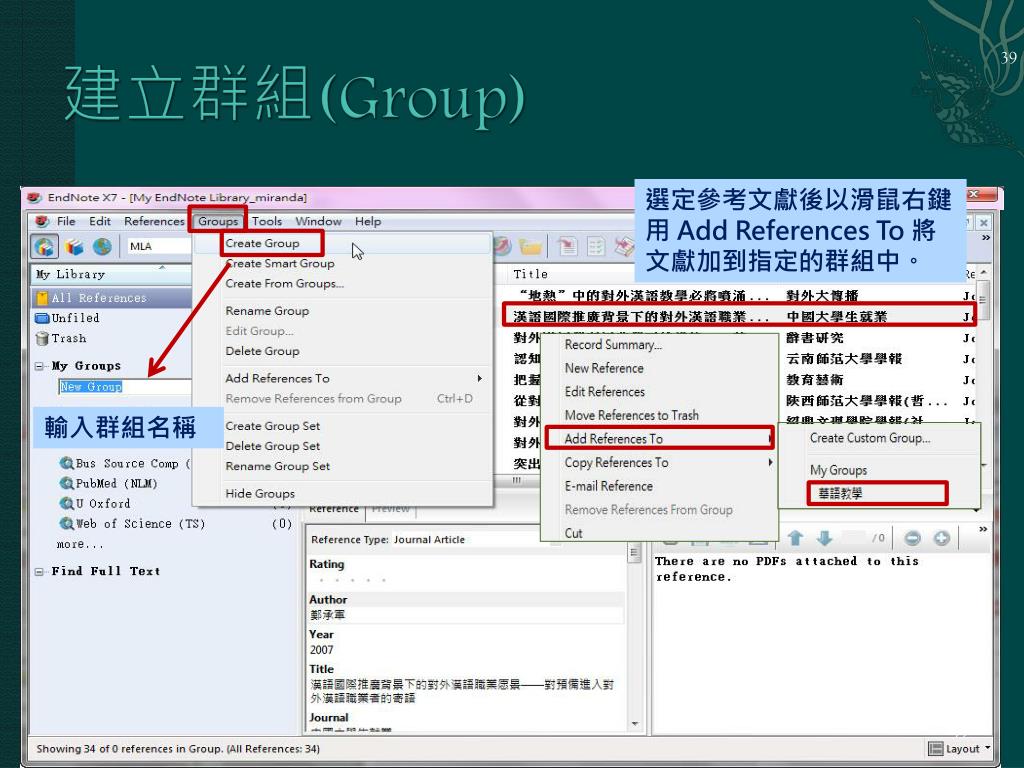Click the red export page toolbar icon
Image resolution: width=1024 pixels, height=768 pixels.
point(567,247)
